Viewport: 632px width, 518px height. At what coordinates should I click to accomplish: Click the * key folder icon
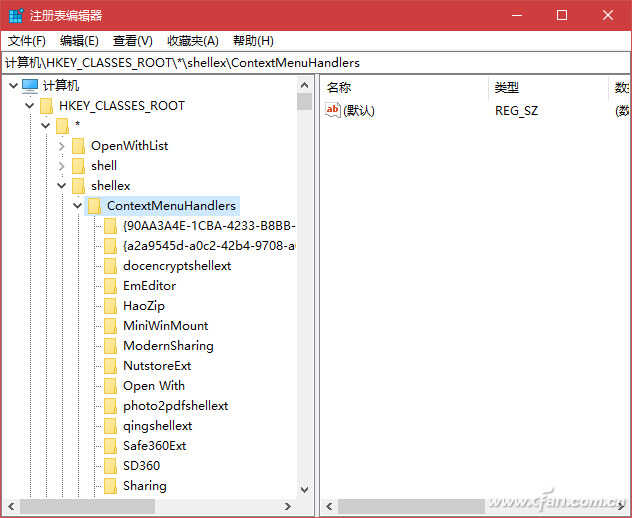pyautogui.click(x=62, y=125)
